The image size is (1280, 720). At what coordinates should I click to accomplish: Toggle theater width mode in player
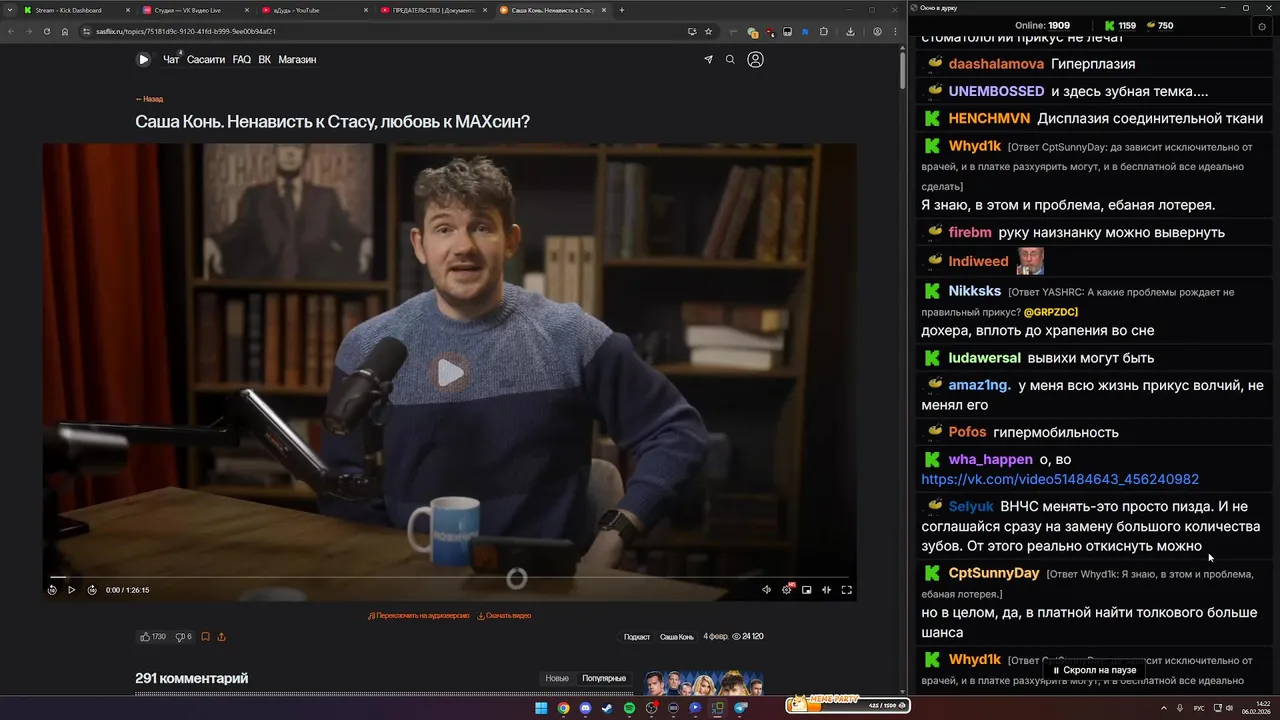(x=826, y=590)
